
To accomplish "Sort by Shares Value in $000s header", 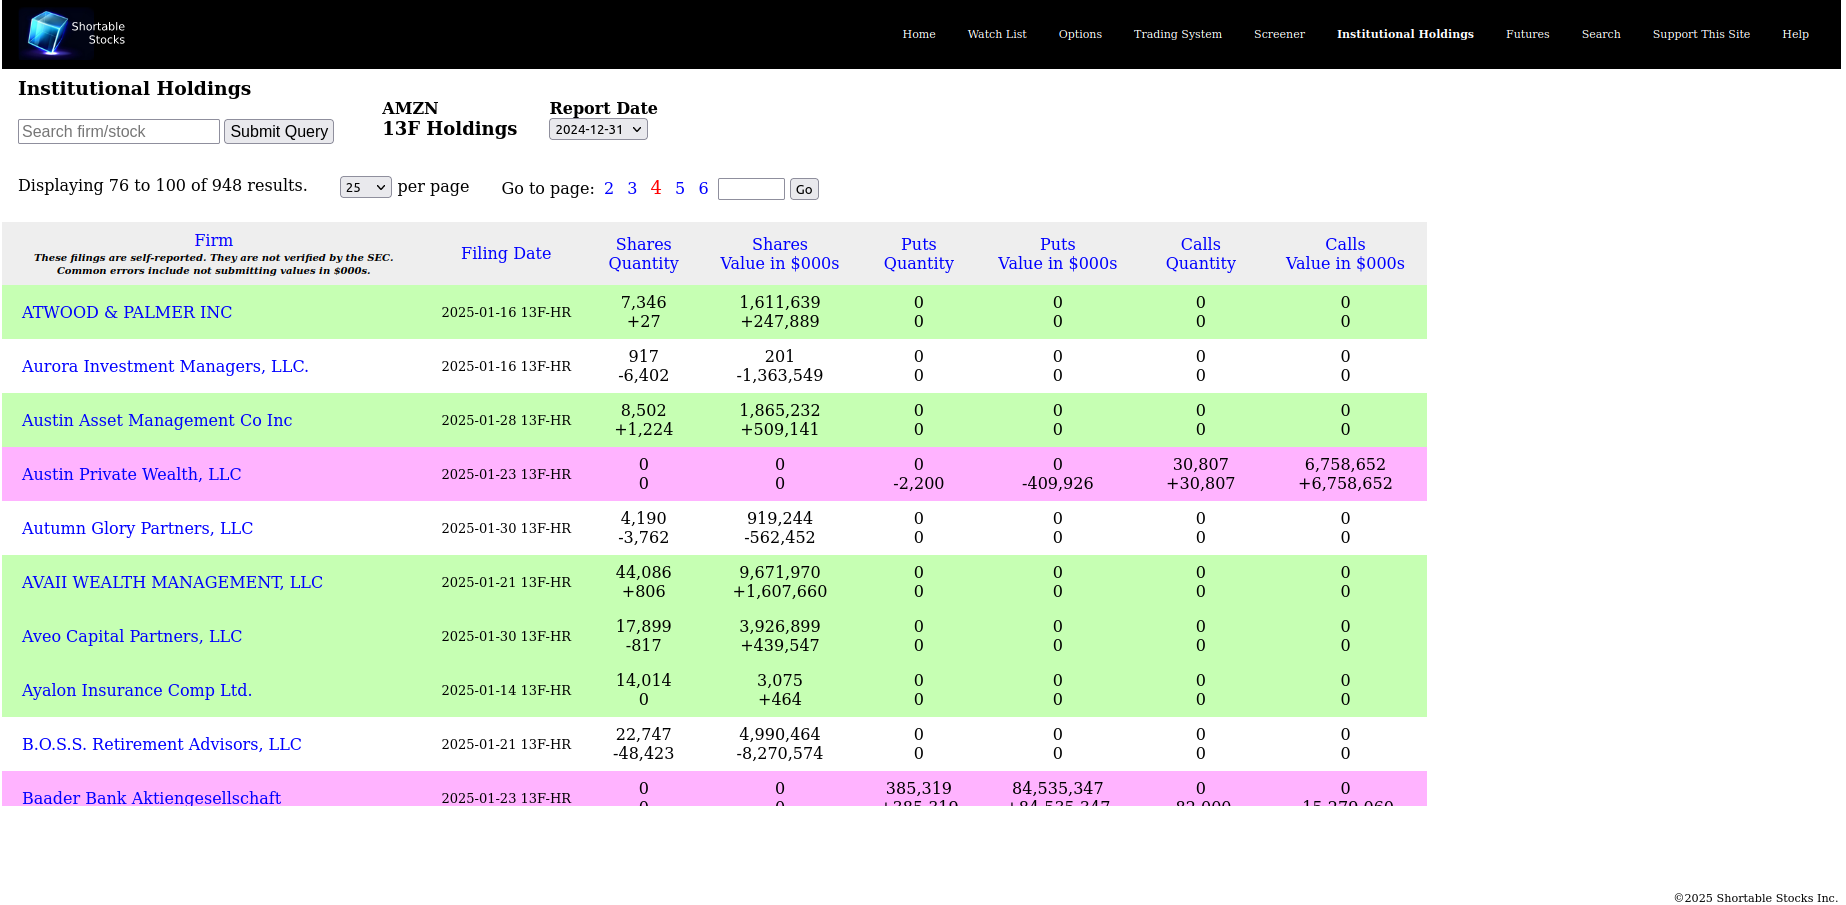I will (x=780, y=253).
